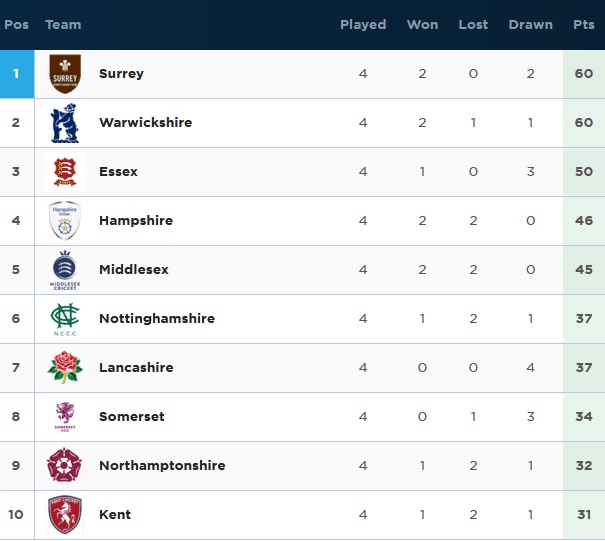605x541 pixels.
Task: Click the Middlesex Cricket emblem
Action: (x=65, y=270)
